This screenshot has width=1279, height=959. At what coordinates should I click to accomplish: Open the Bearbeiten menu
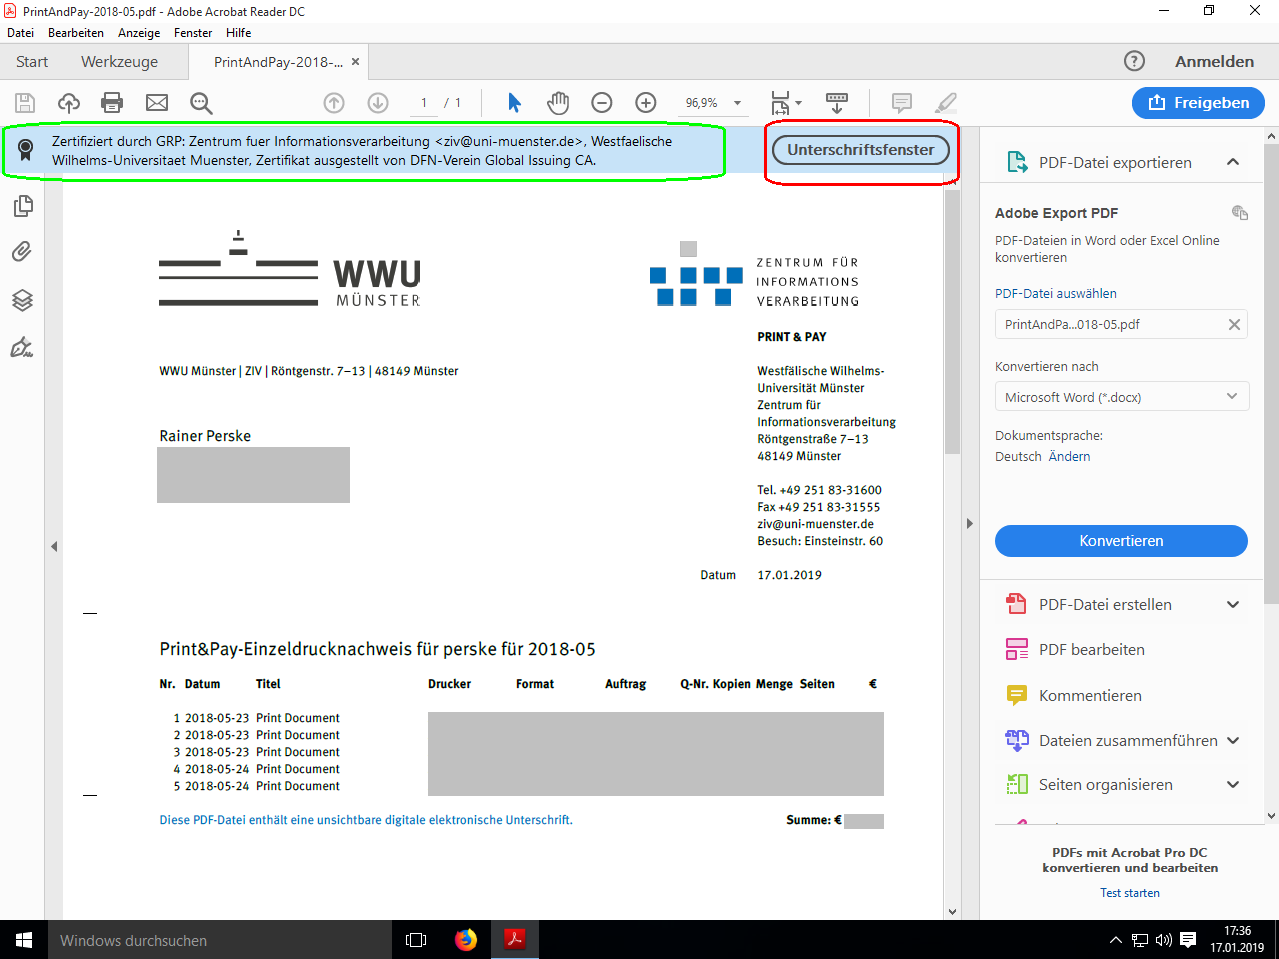[x=76, y=33]
